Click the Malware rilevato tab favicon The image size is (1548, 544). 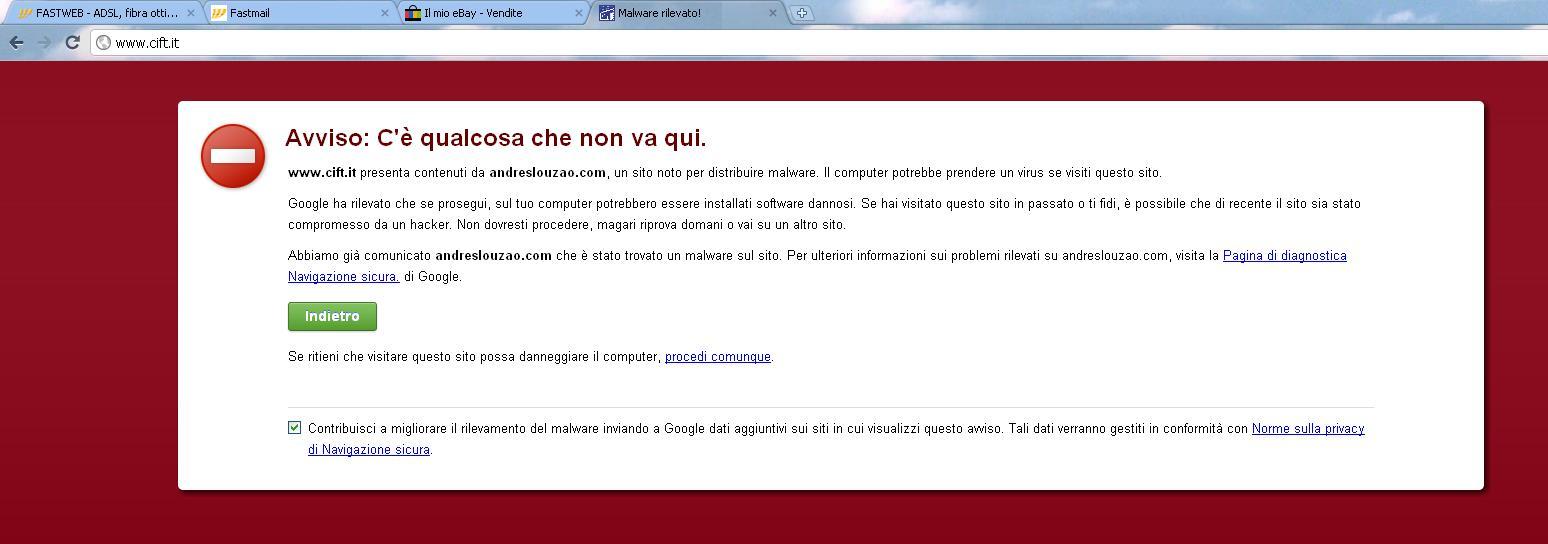coord(606,13)
